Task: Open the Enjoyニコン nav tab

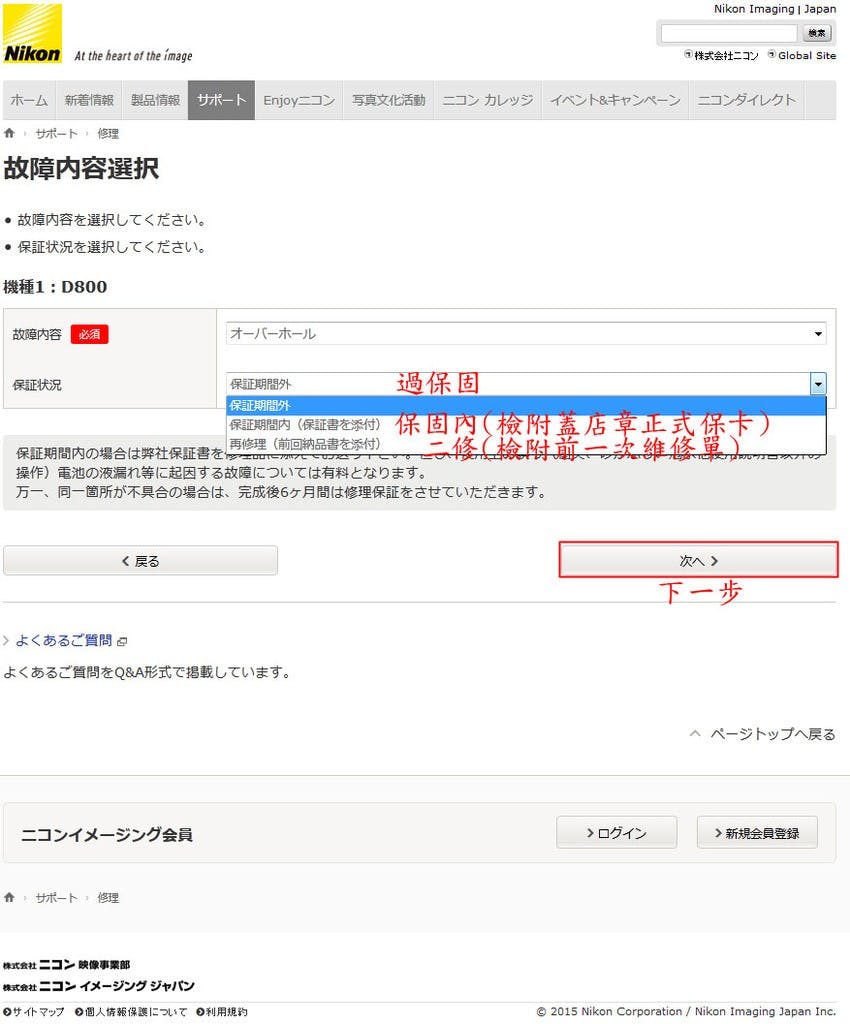Action: pos(299,100)
